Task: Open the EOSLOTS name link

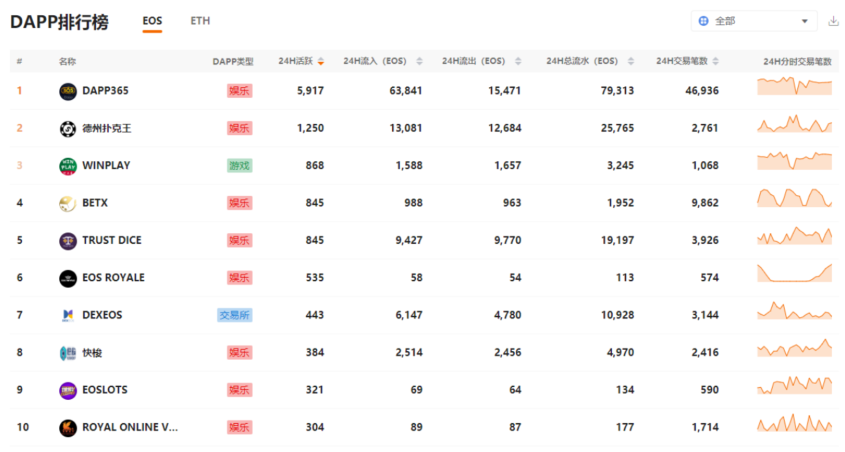Action: point(105,390)
